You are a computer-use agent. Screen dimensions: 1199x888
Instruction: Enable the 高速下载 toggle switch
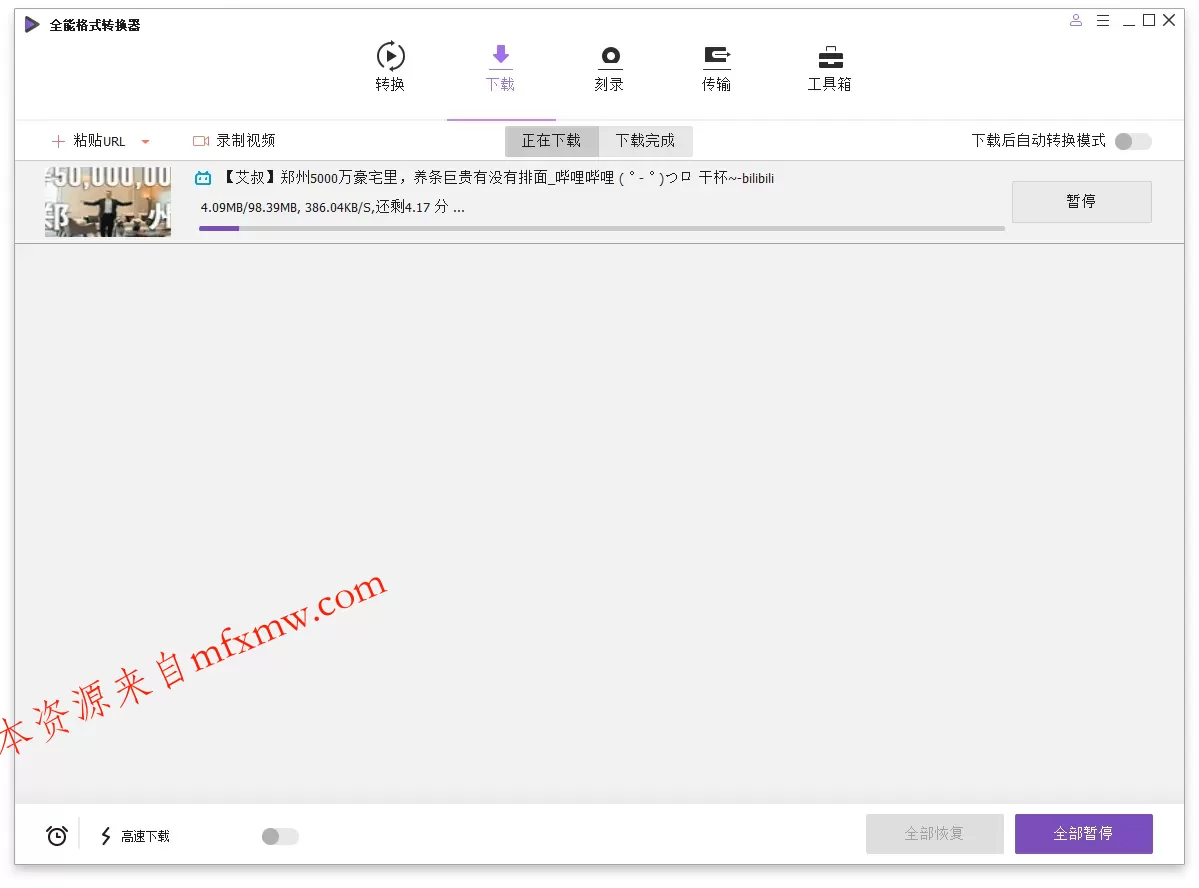[x=280, y=836]
